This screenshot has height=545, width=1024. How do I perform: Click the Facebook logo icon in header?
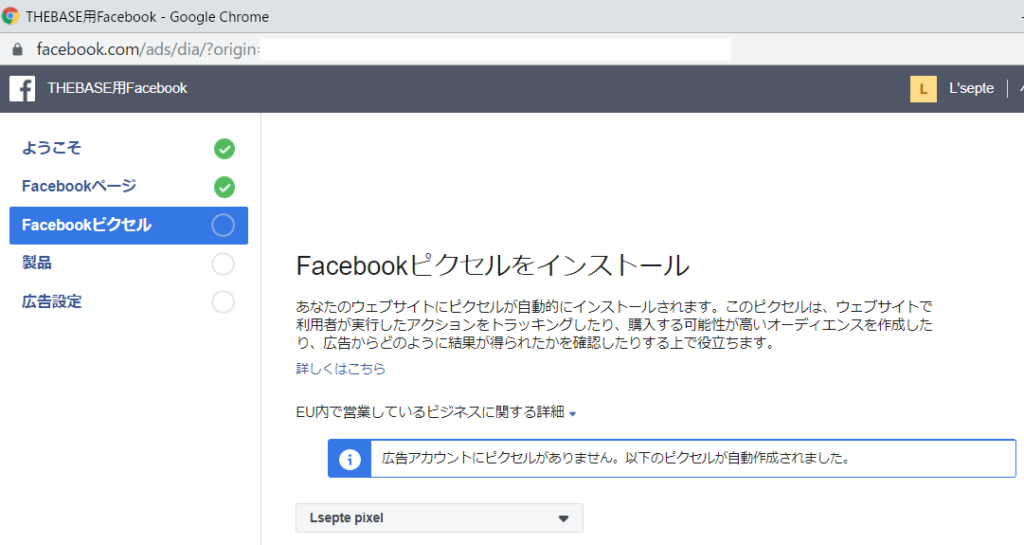click(x=22, y=89)
